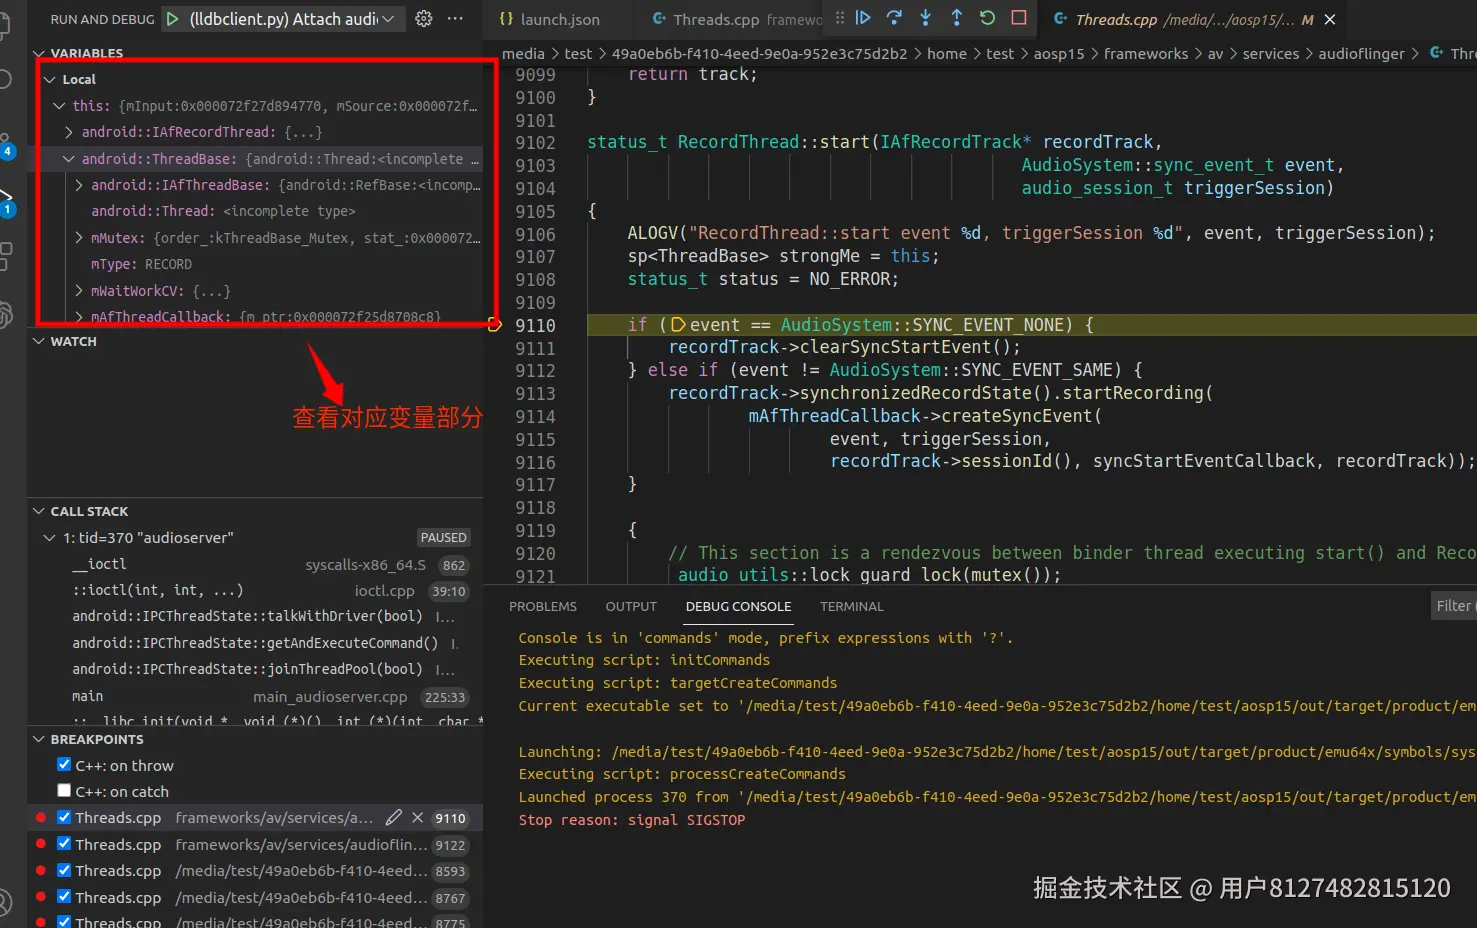Open the TERMINAL panel tab
Image resolution: width=1477 pixels, height=928 pixels.
point(852,606)
